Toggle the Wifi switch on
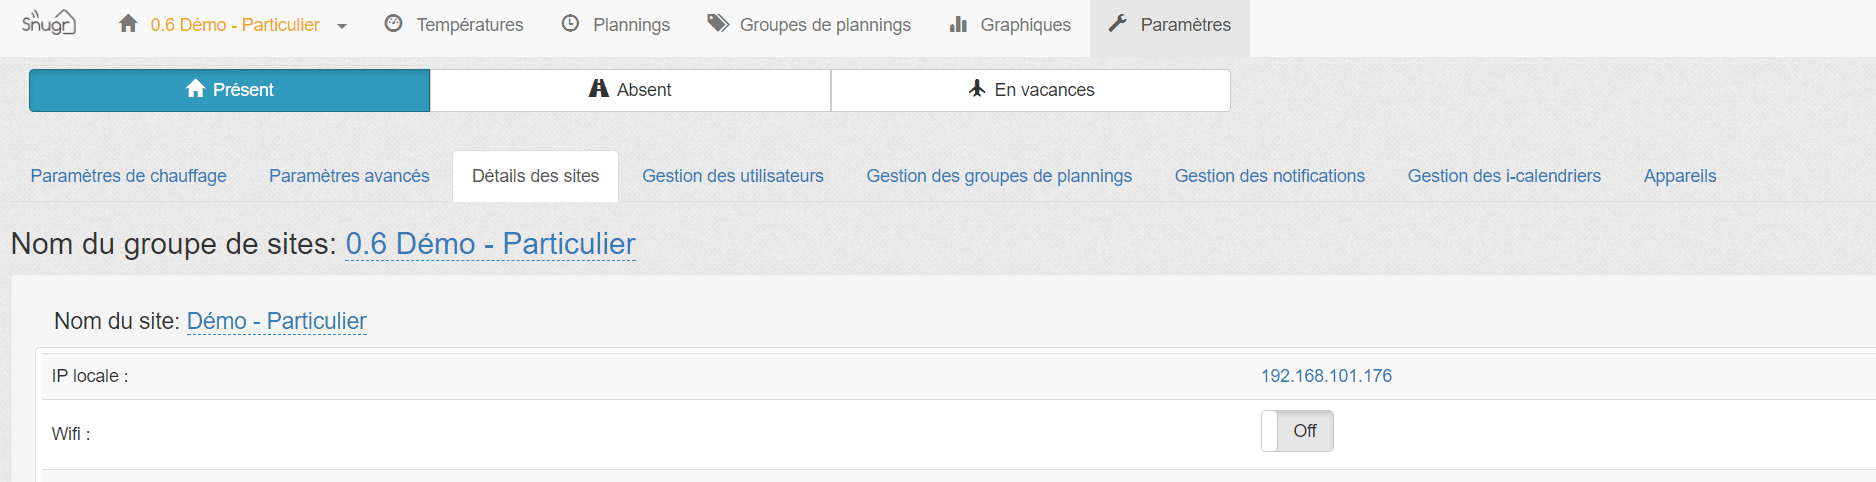 pyautogui.click(x=1297, y=431)
